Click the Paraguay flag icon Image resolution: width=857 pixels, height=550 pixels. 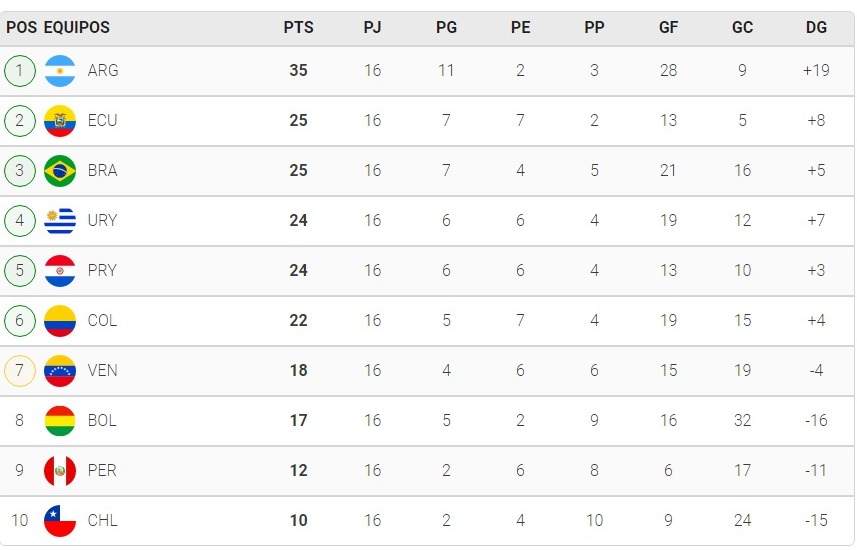point(60,271)
